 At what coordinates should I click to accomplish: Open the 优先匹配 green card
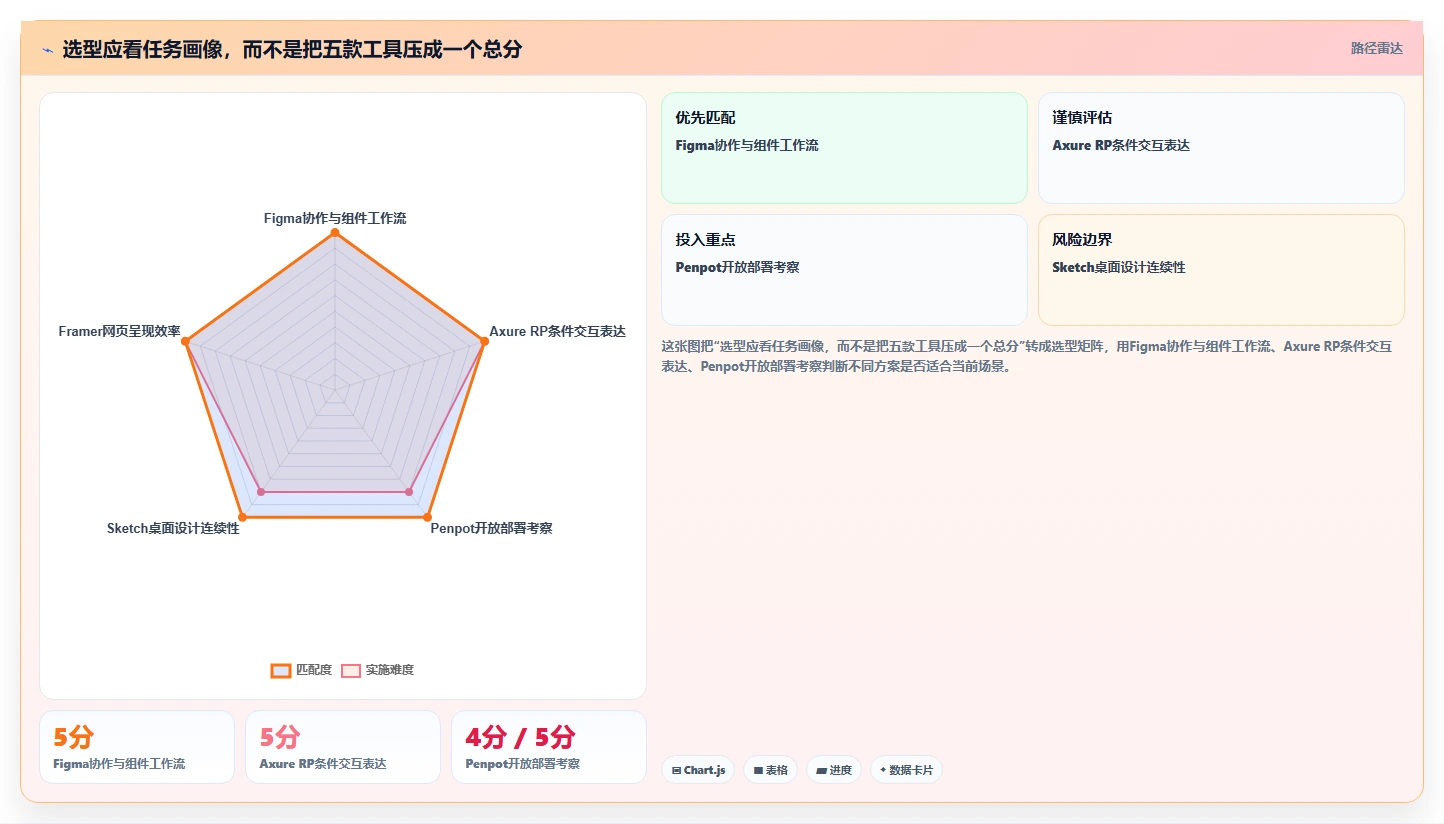(844, 148)
